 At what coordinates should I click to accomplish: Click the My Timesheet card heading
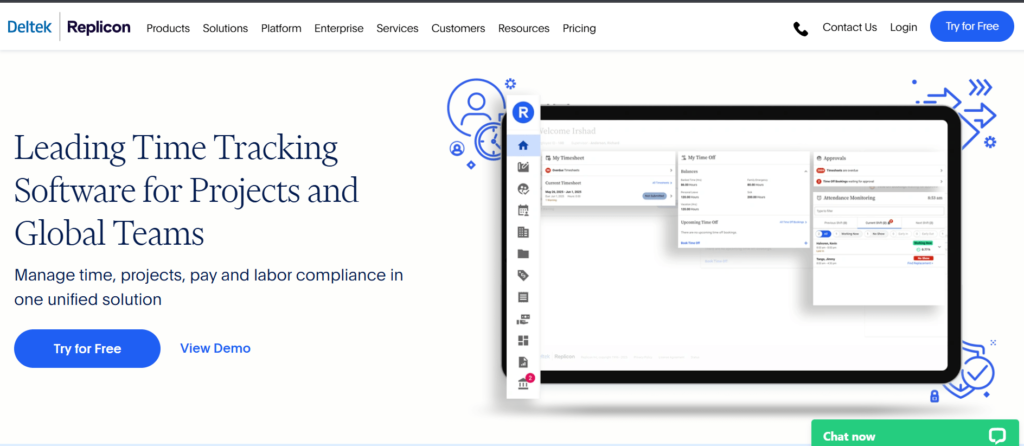coord(568,158)
